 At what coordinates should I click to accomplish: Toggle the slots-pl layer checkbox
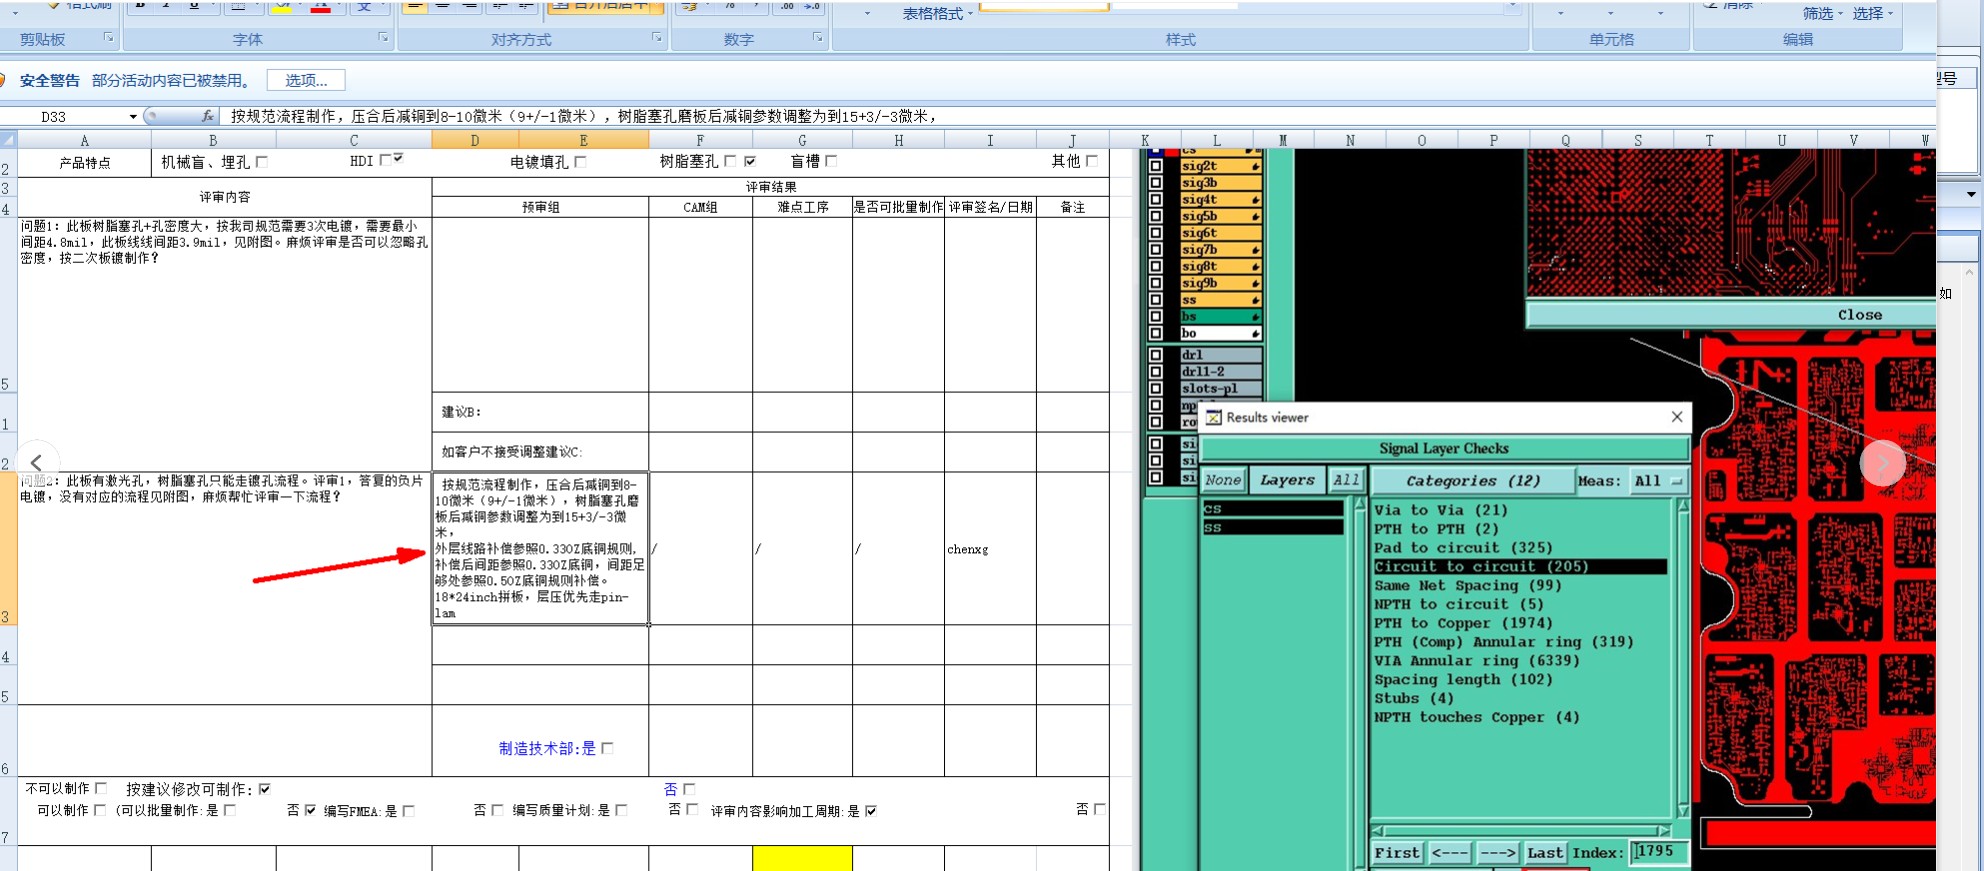coord(1156,389)
